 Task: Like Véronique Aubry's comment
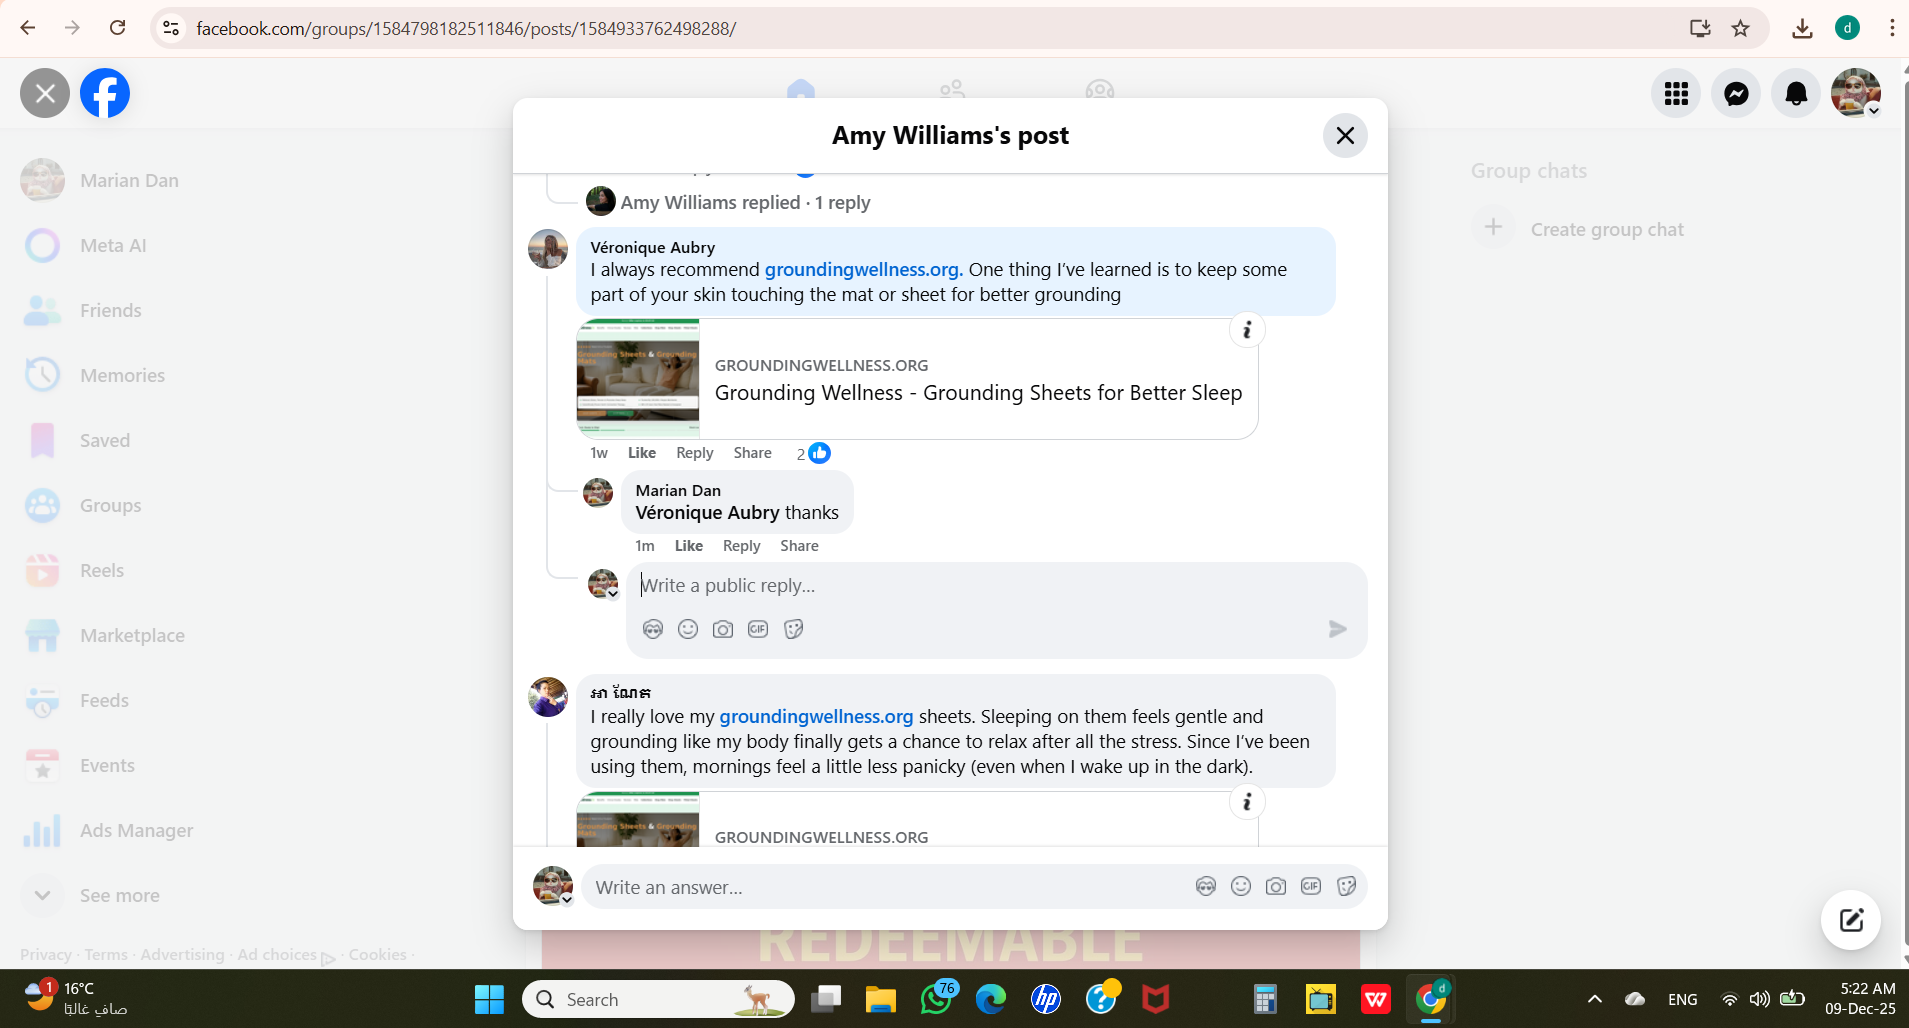[x=642, y=453]
